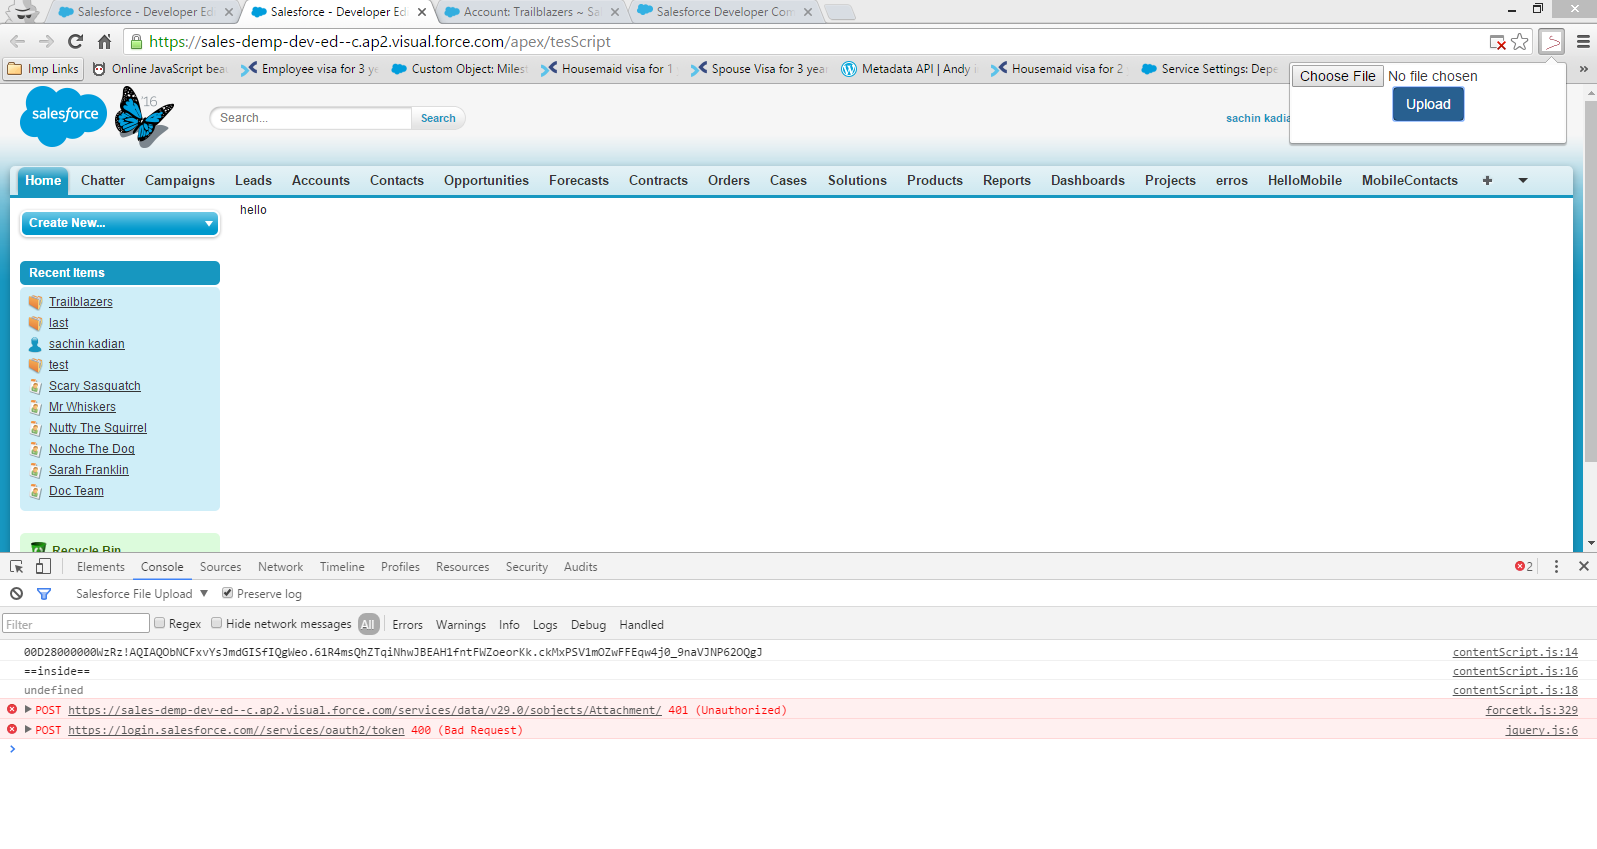The width and height of the screenshot is (1597, 849).
Task: Click the blocked popup icon in address bar
Action: [1497, 42]
